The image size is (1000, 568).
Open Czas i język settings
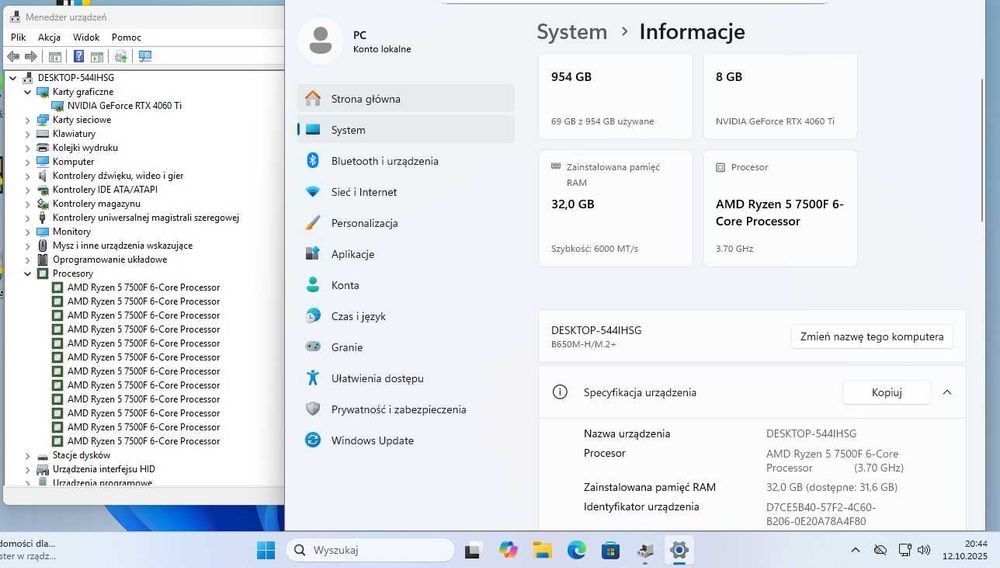click(x=406, y=316)
